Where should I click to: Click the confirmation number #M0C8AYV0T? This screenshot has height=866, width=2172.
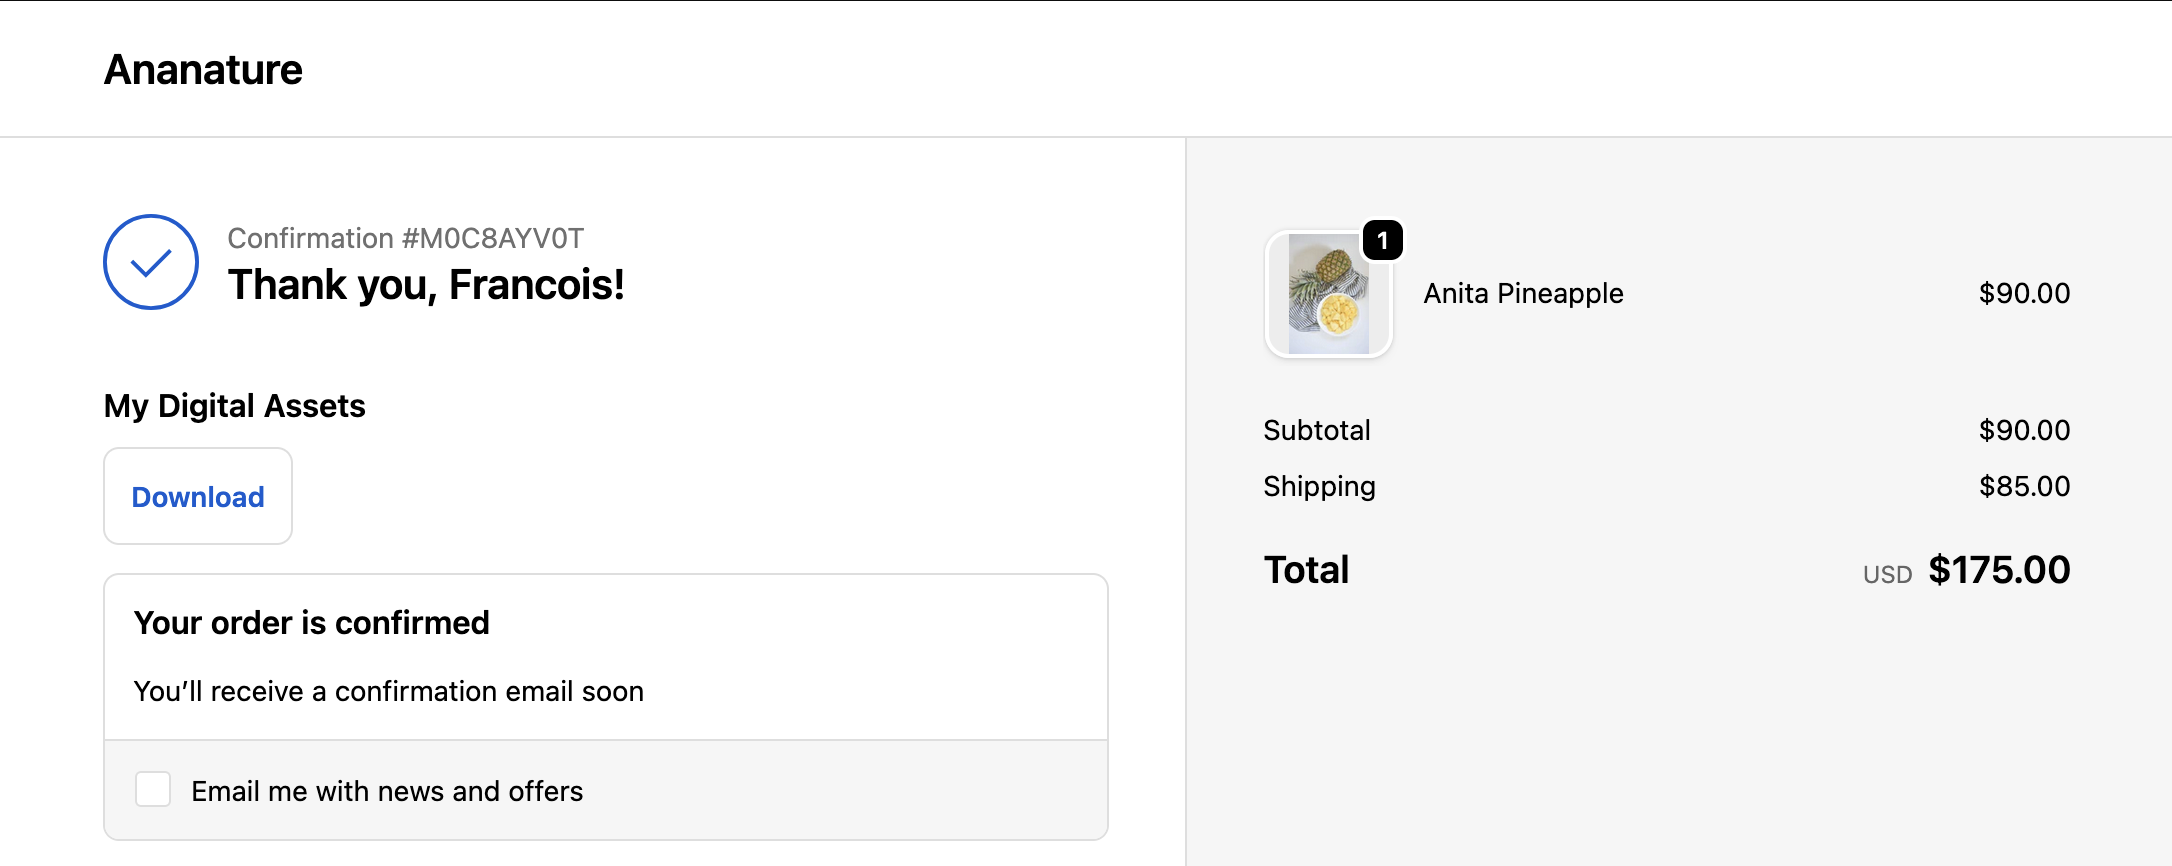[x=406, y=238]
